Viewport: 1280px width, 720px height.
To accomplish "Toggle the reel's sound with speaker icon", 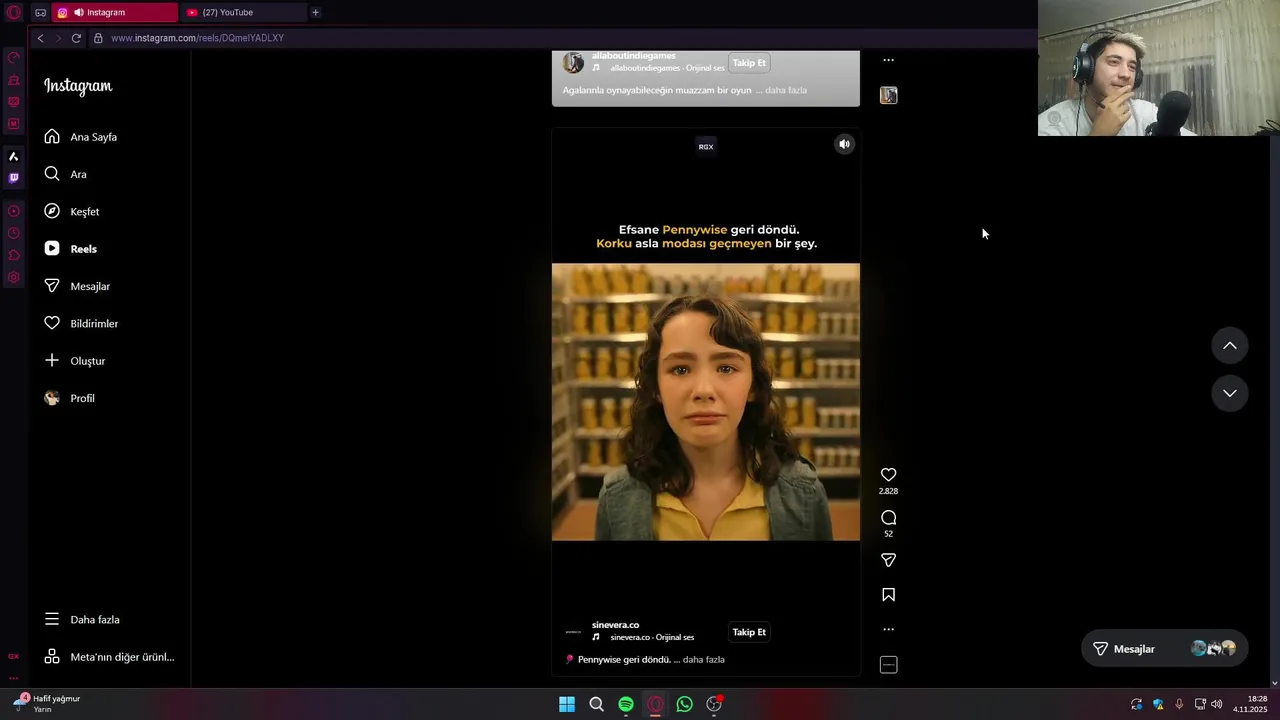I will pos(844,144).
